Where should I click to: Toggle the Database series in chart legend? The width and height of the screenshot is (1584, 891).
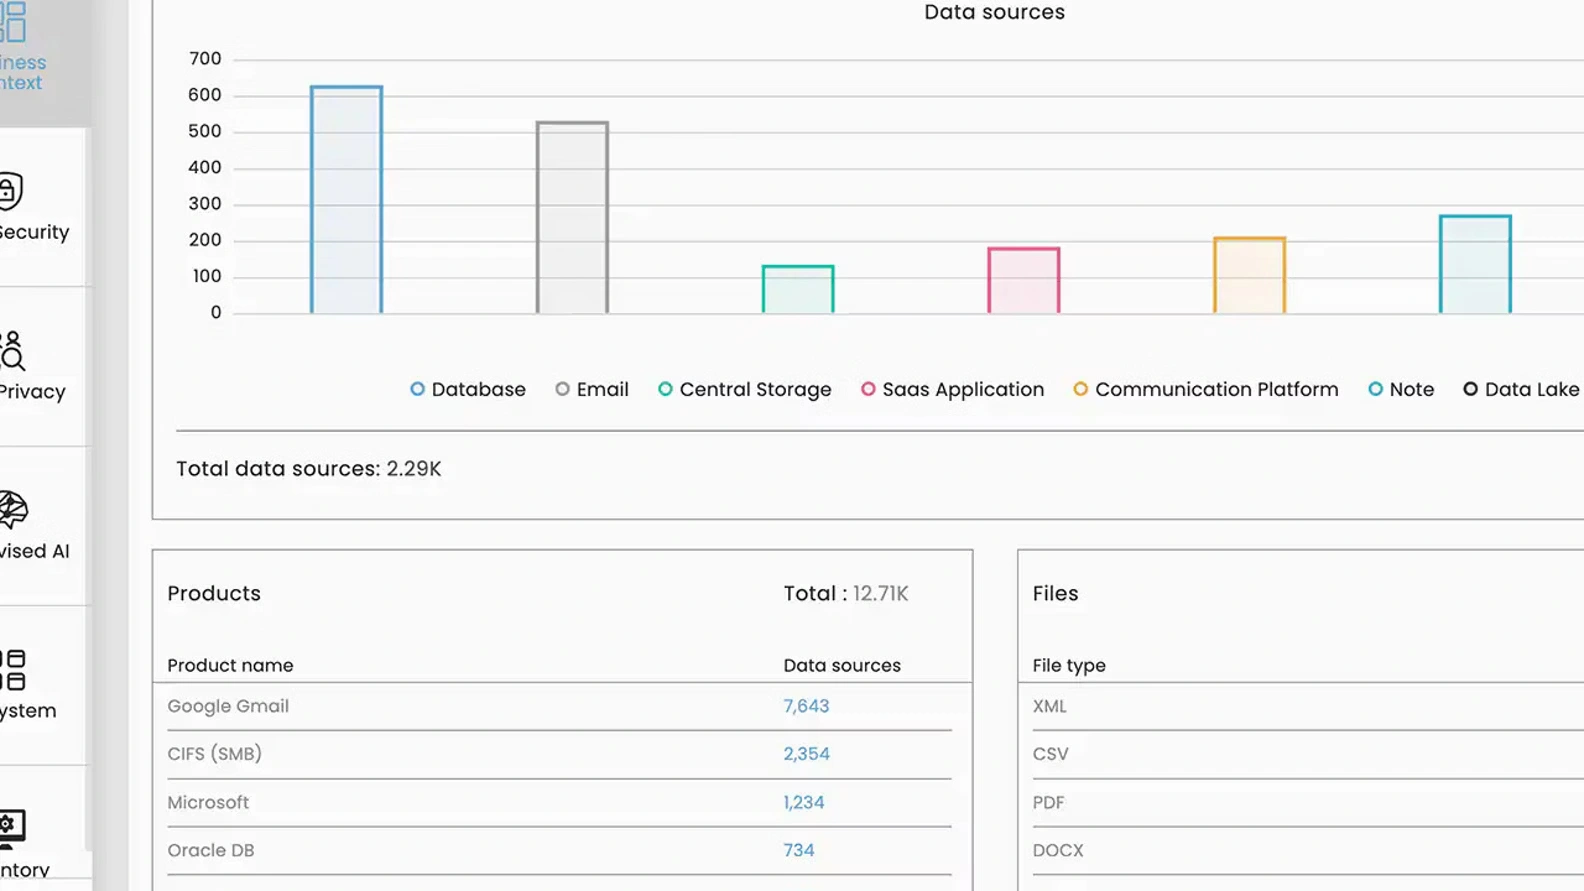(x=467, y=389)
